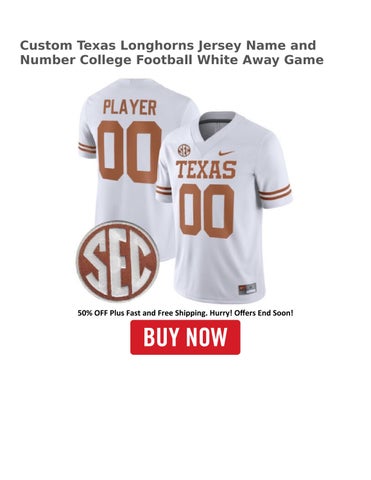Click the Nike jock tag at jersey hem

(247, 288)
